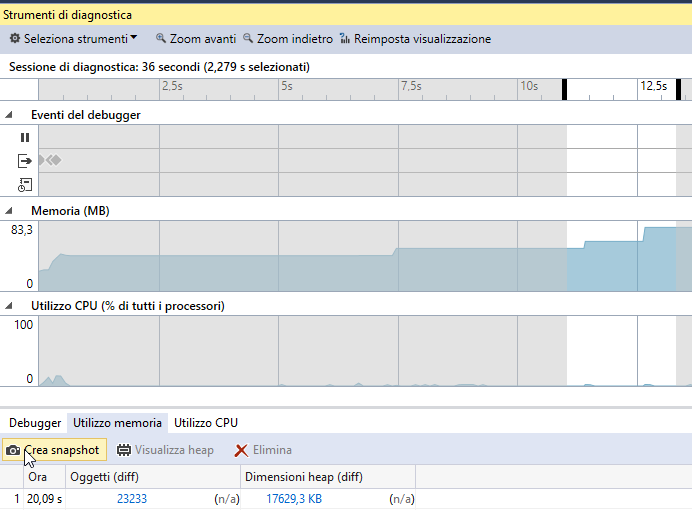692x510 pixels.
Task: Open the 17629,3 KB heap size link
Action: pos(294,499)
